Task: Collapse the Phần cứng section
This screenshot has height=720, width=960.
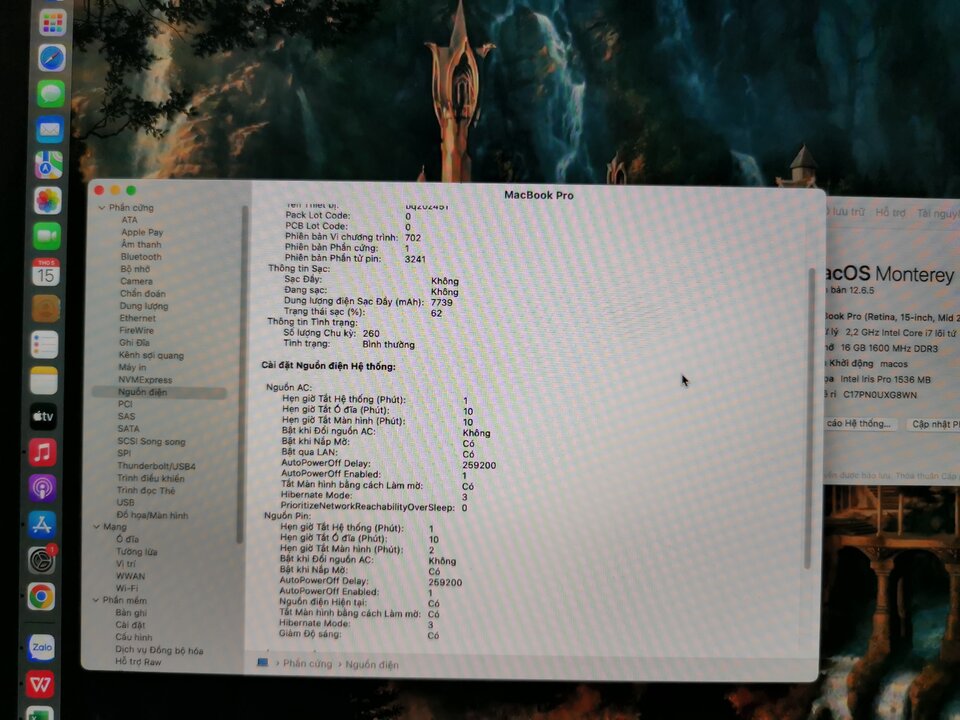Action: click(102, 208)
